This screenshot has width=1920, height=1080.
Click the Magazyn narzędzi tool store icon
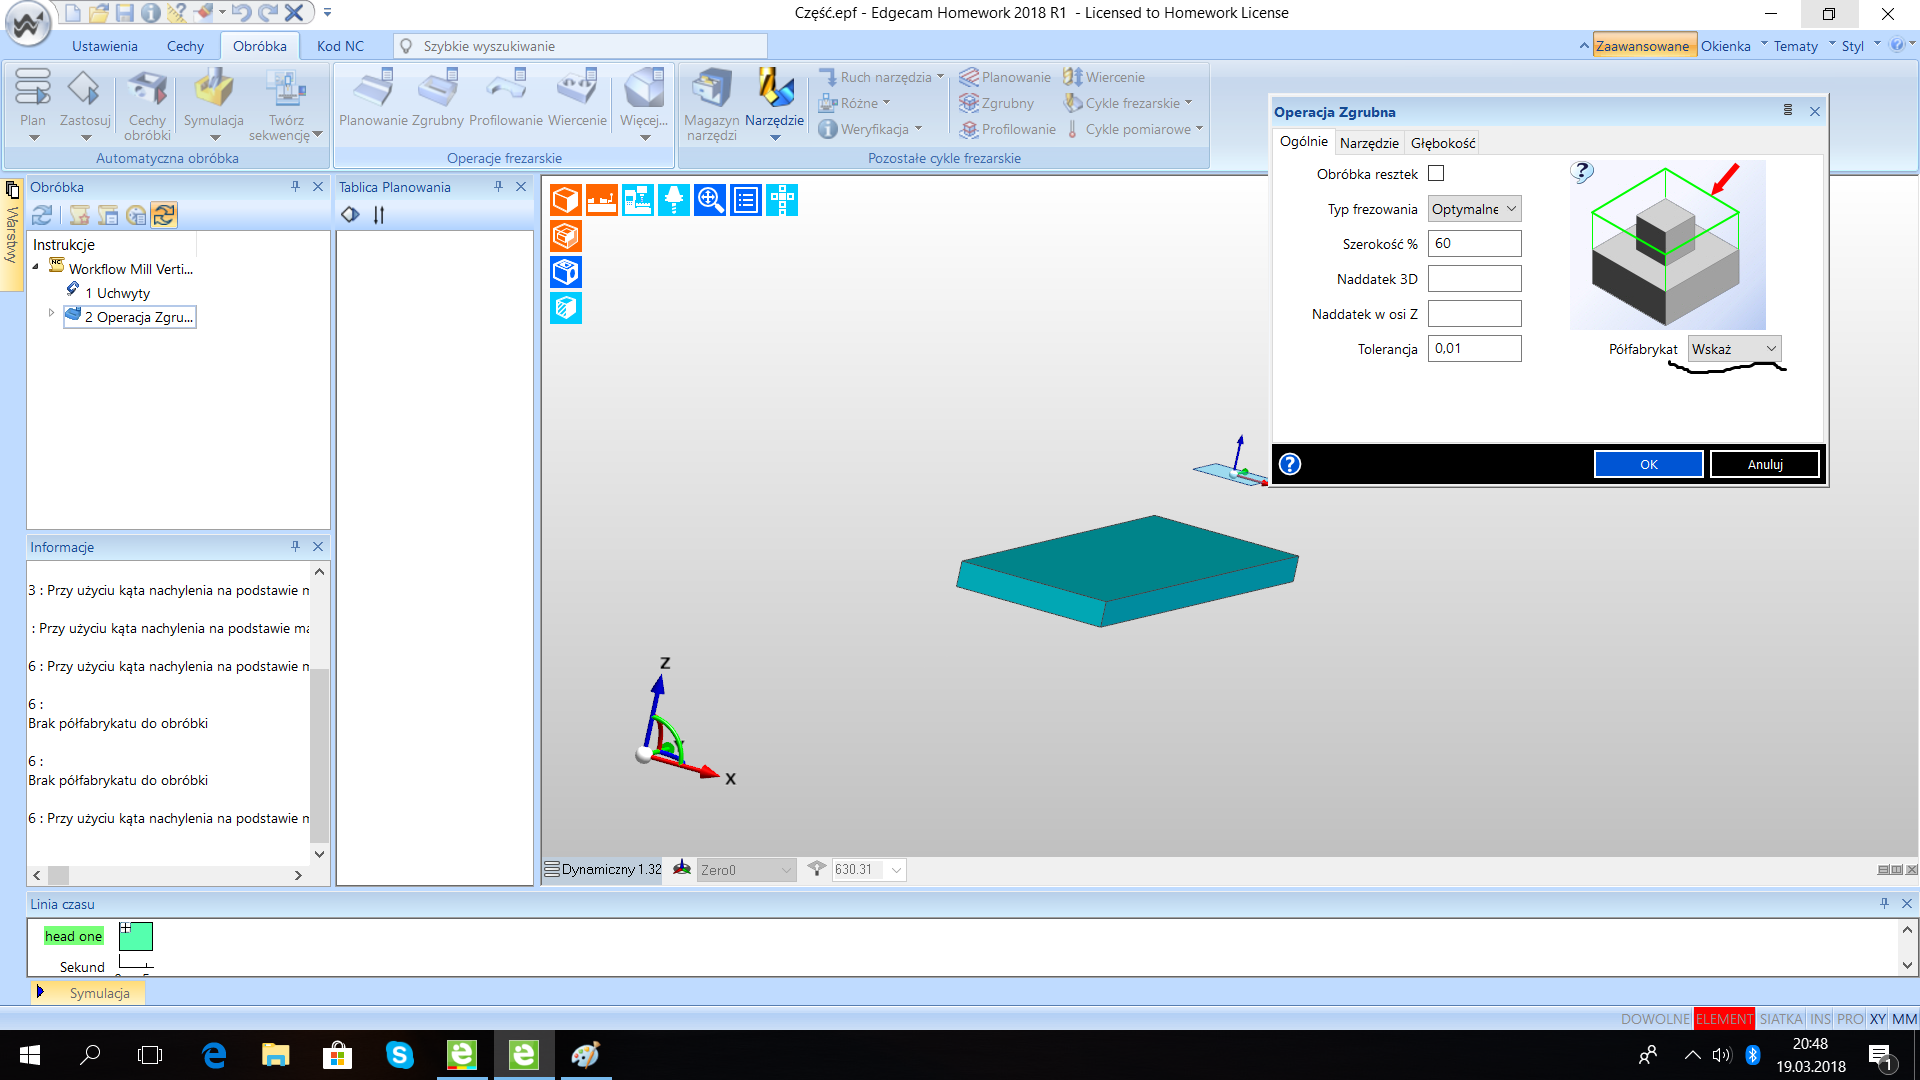pos(711,88)
